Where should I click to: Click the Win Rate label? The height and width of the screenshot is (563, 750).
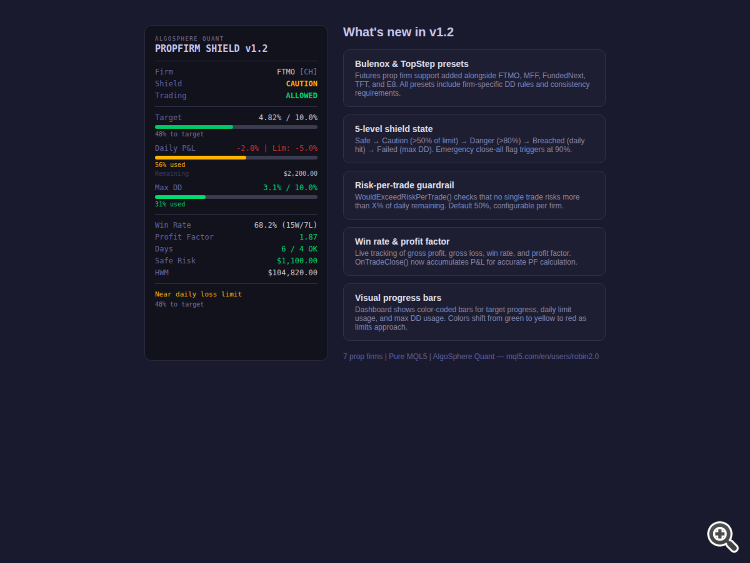tap(173, 225)
